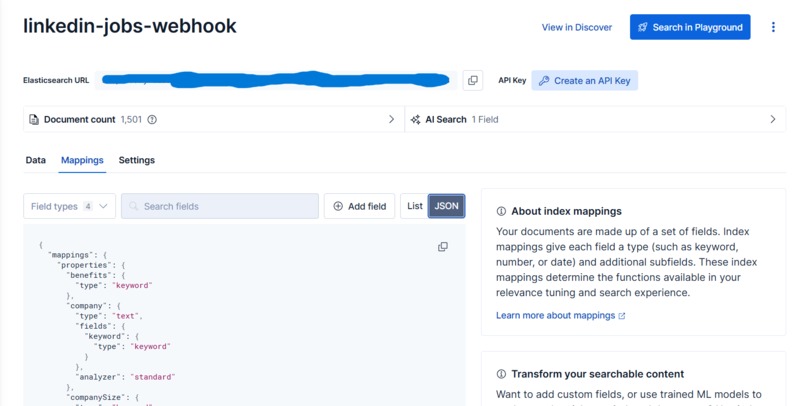Expand the Document count panel chevron
Image resolution: width=806 pixels, height=406 pixels.
(x=391, y=119)
